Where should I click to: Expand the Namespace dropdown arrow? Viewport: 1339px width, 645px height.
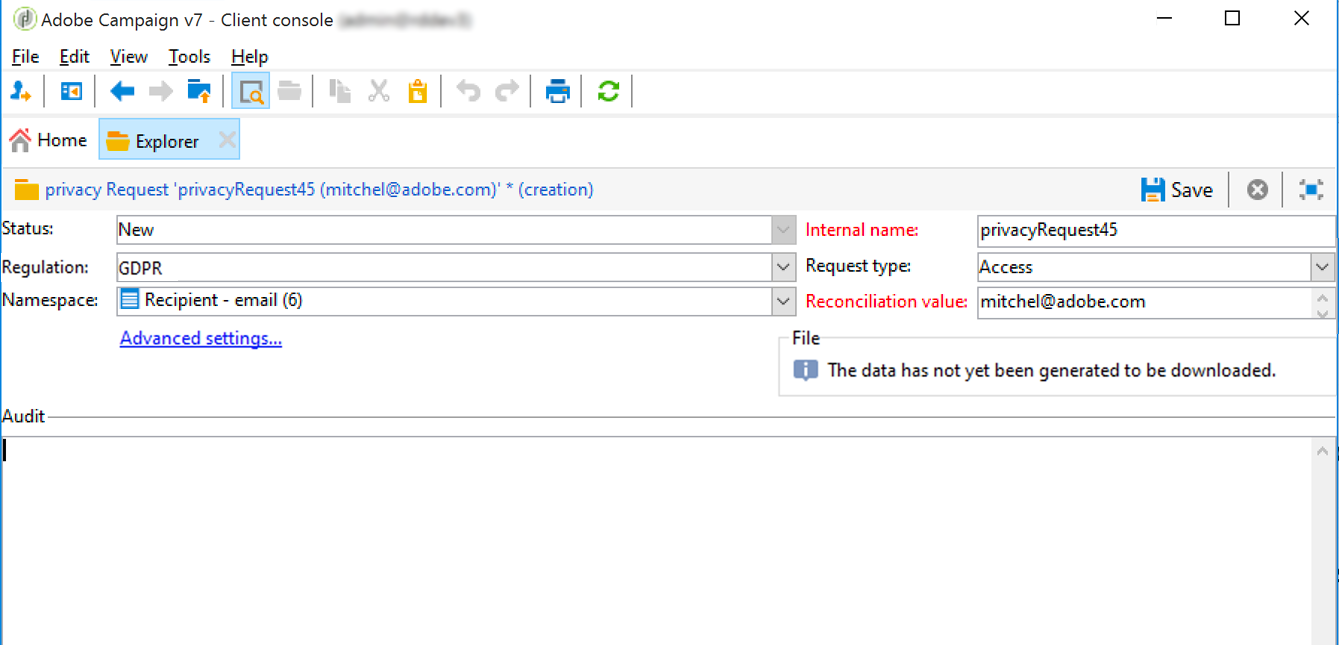point(784,301)
